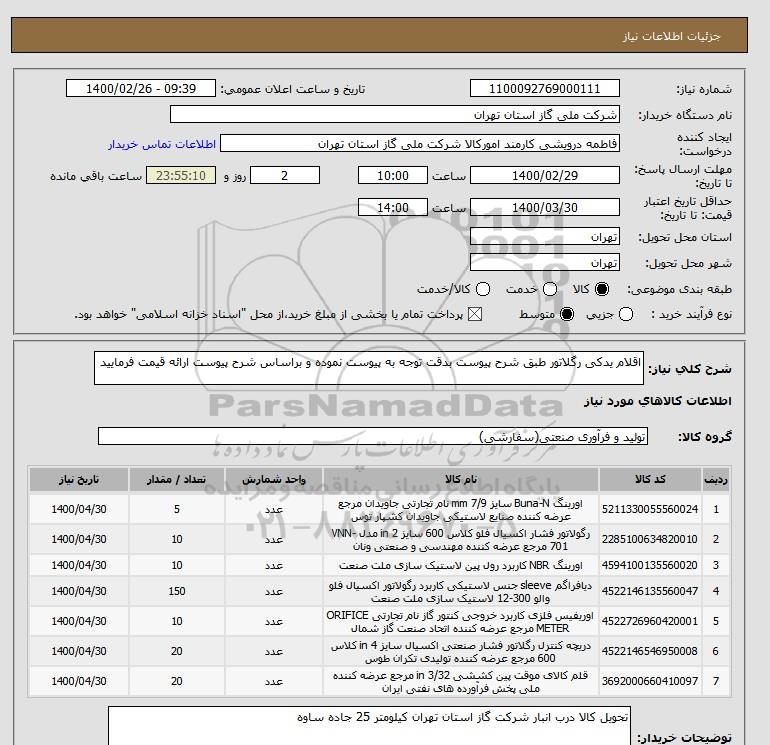This screenshot has height=745, width=770.
Task: Click quantity 5 in row 1
Action: [177, 510]
